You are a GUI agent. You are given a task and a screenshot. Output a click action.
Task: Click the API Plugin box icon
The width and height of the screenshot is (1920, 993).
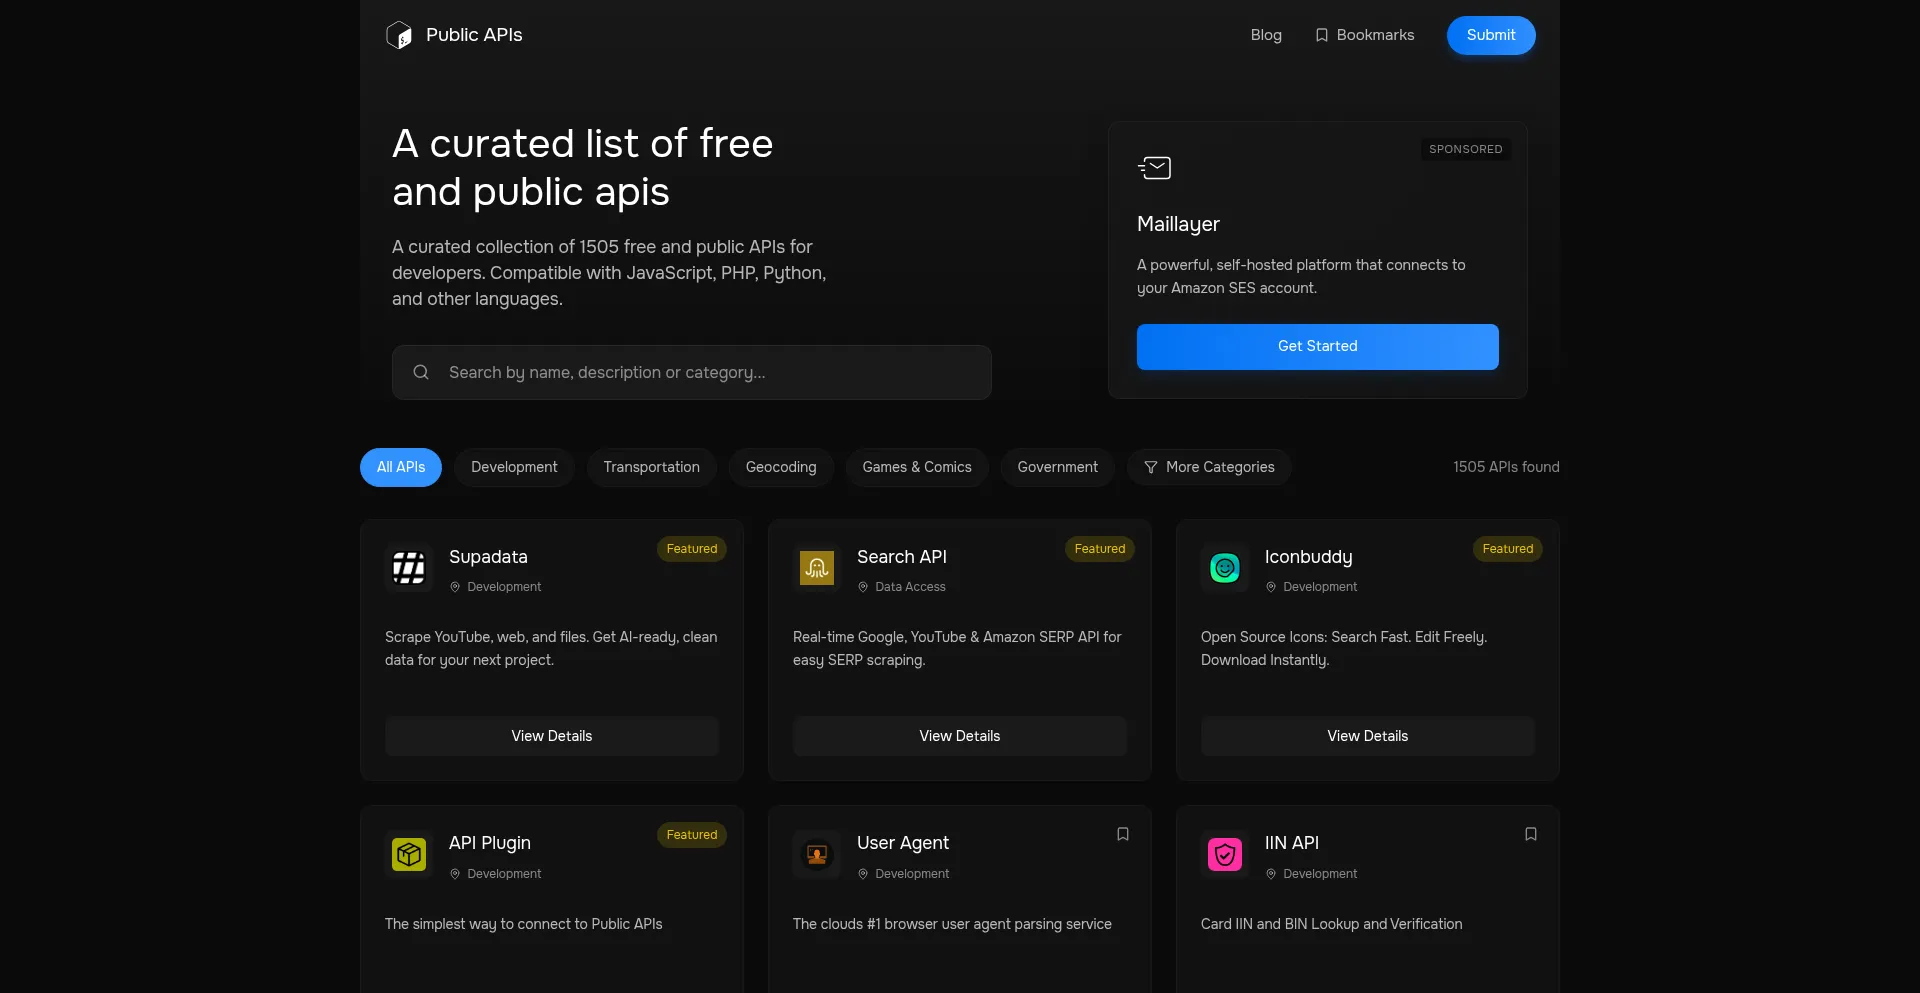click(x=409, y=855)
